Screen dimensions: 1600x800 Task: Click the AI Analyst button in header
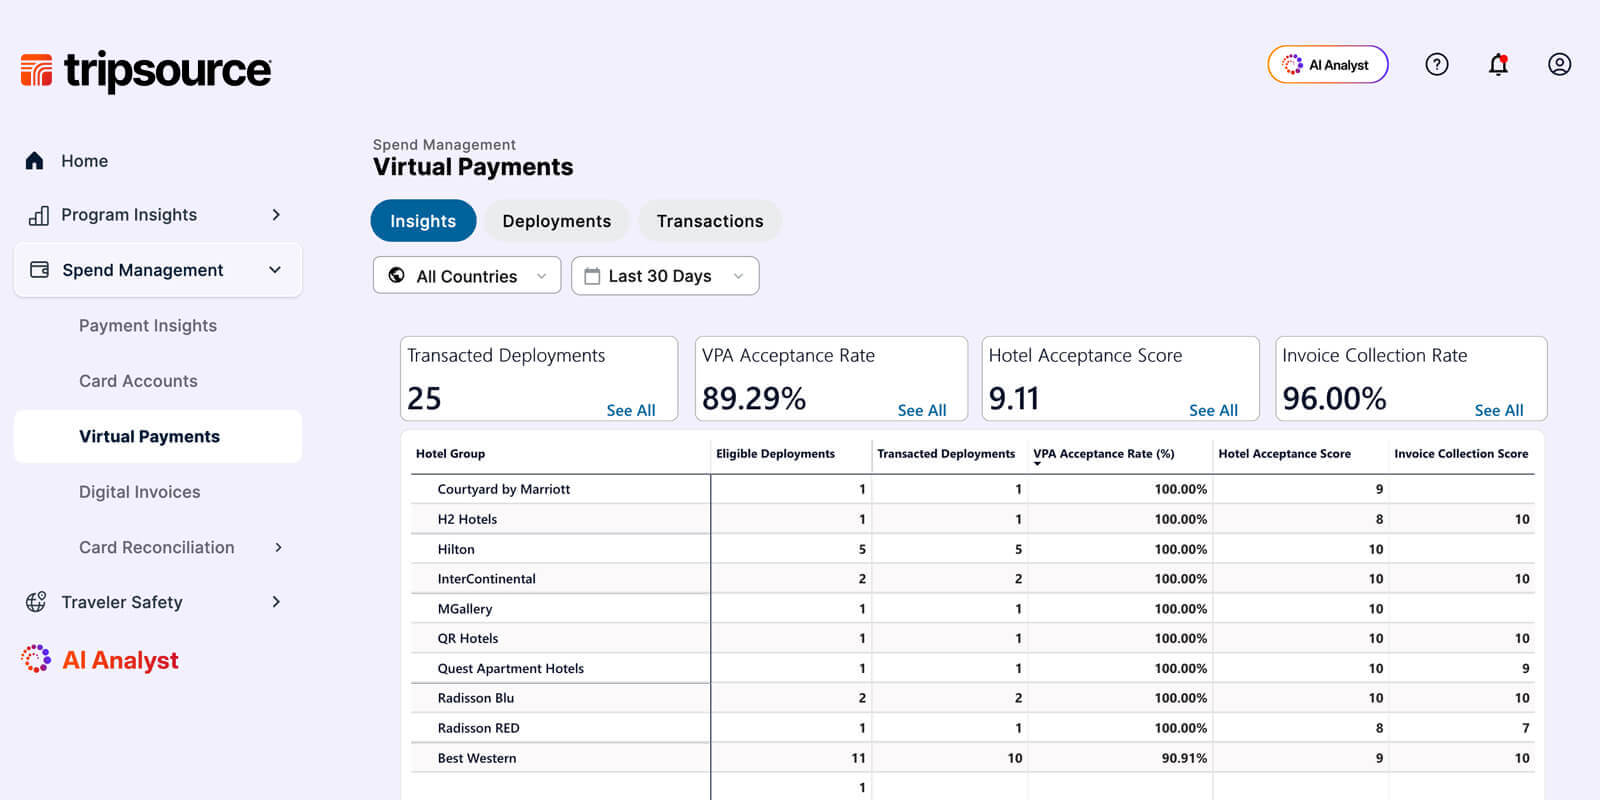1328,65
